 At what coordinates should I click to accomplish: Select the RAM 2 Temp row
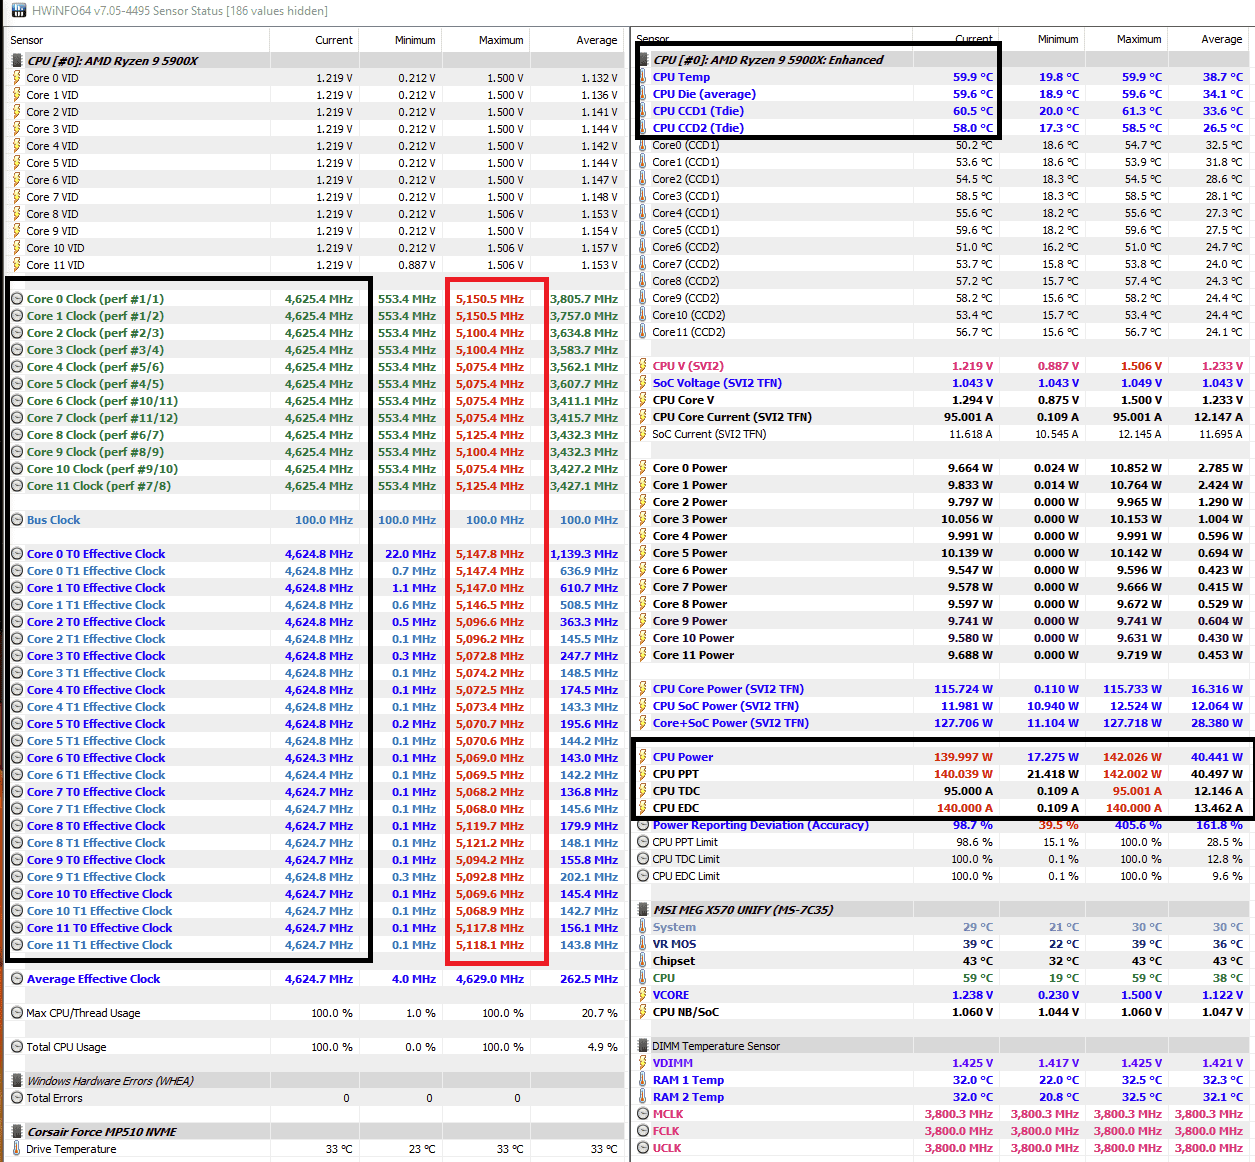click(943, 1097)
